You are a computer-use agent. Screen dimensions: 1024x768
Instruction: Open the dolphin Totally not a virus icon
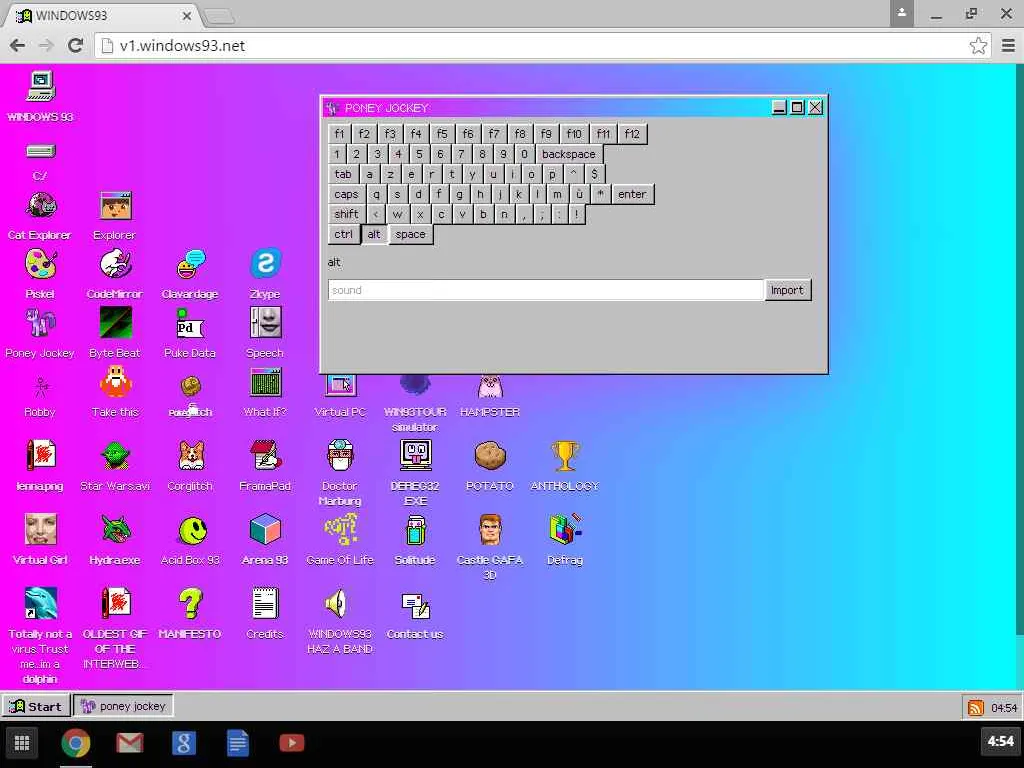pos(40,603)
